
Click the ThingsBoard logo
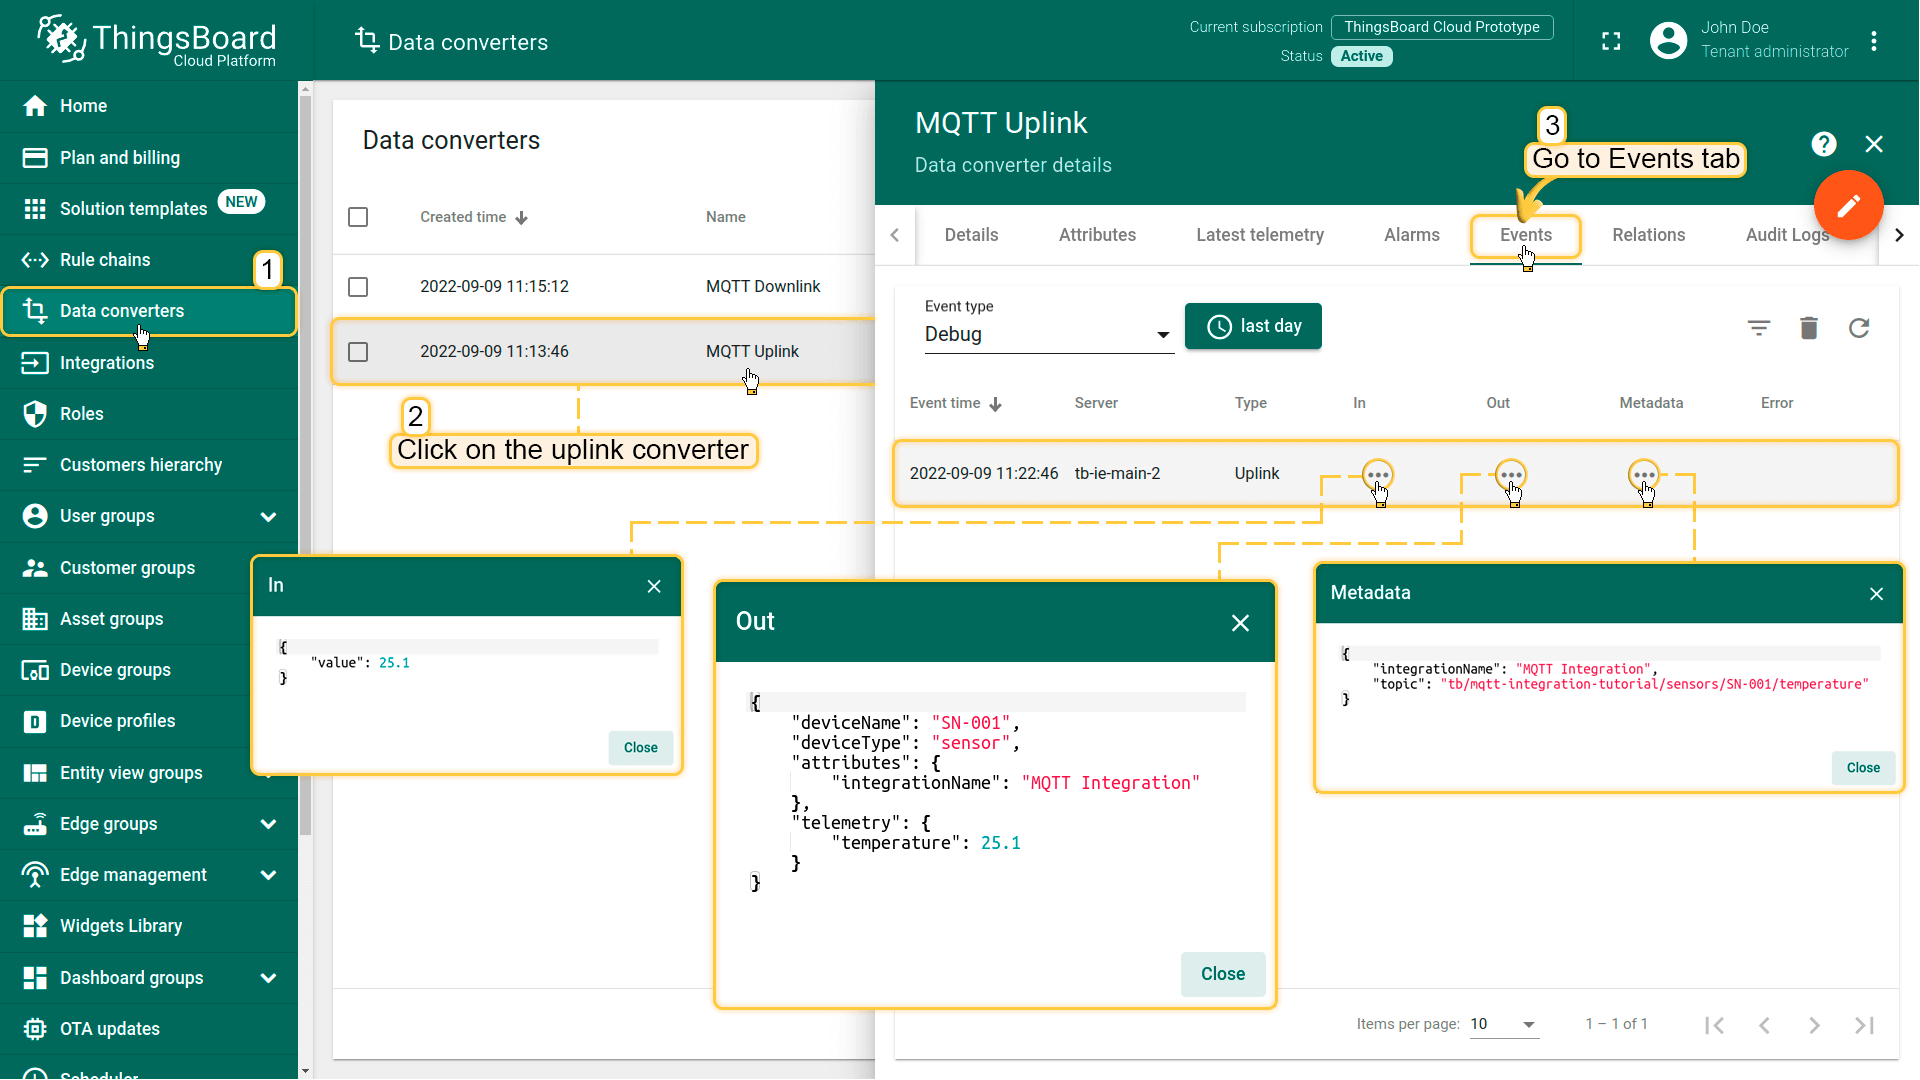[156, 40]
